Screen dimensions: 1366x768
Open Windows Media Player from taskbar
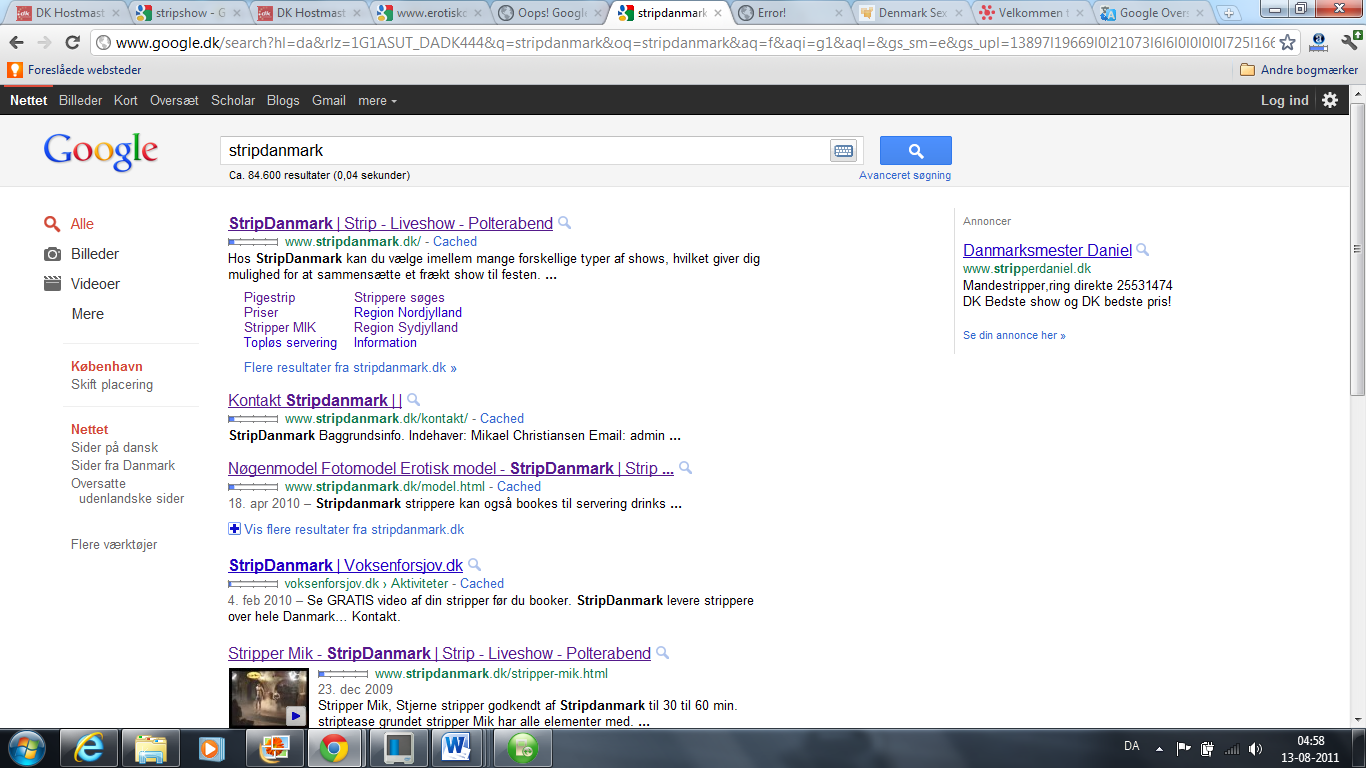[210, 748]
